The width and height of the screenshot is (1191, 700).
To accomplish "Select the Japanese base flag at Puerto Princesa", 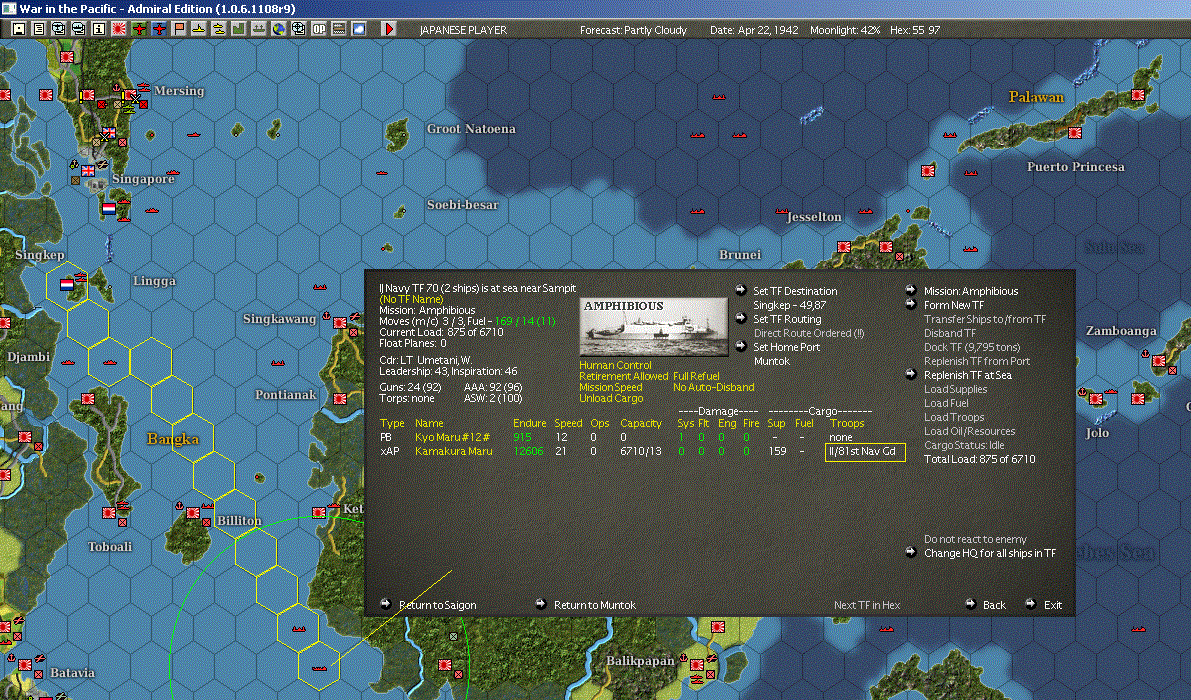I will (1075, 133).
